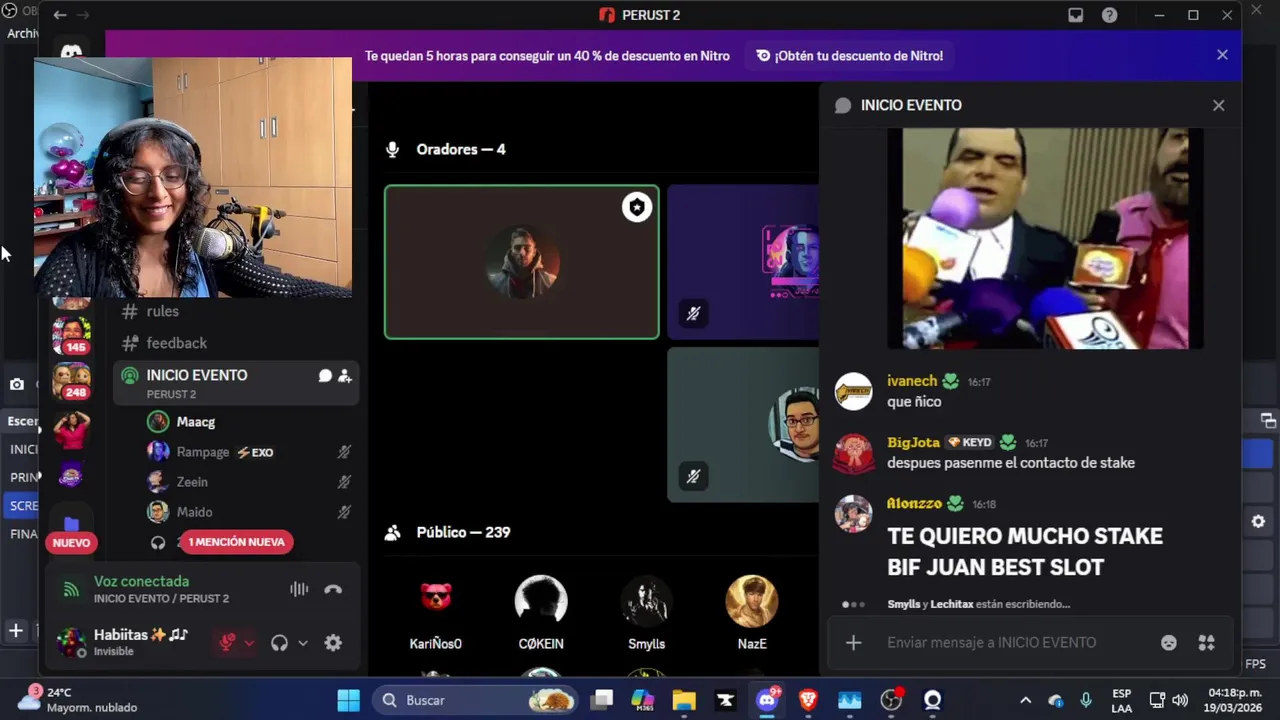The width and height of the screenshot is (1280, 720).
Task: Go back with the title bar arrow
Action: (x=60, y=15)
